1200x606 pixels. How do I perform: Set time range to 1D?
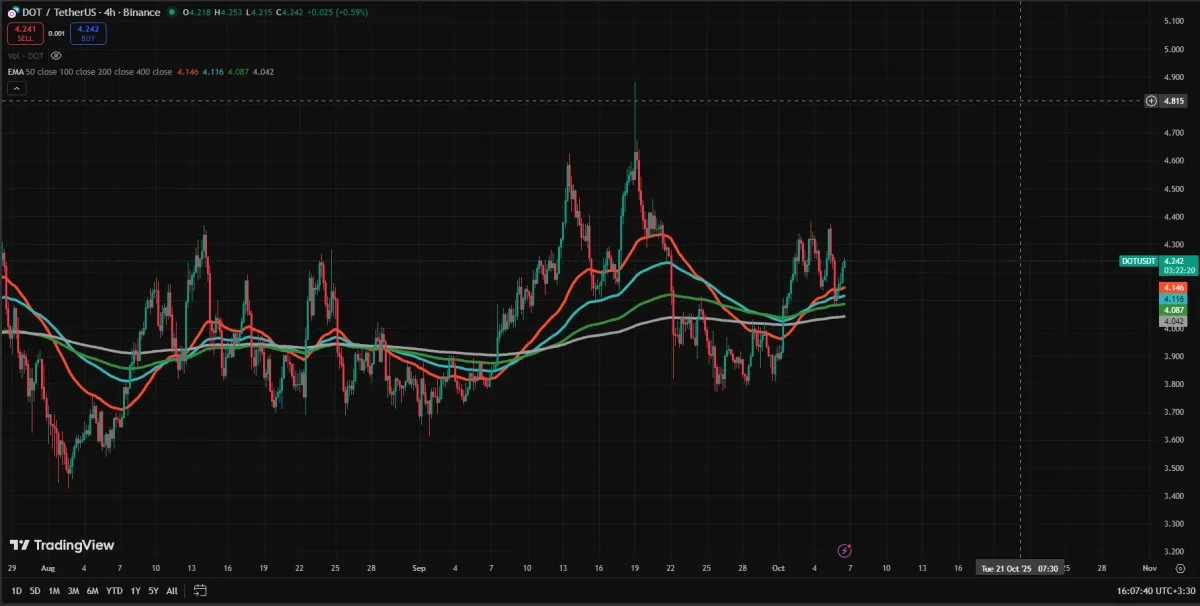[16, 590]
